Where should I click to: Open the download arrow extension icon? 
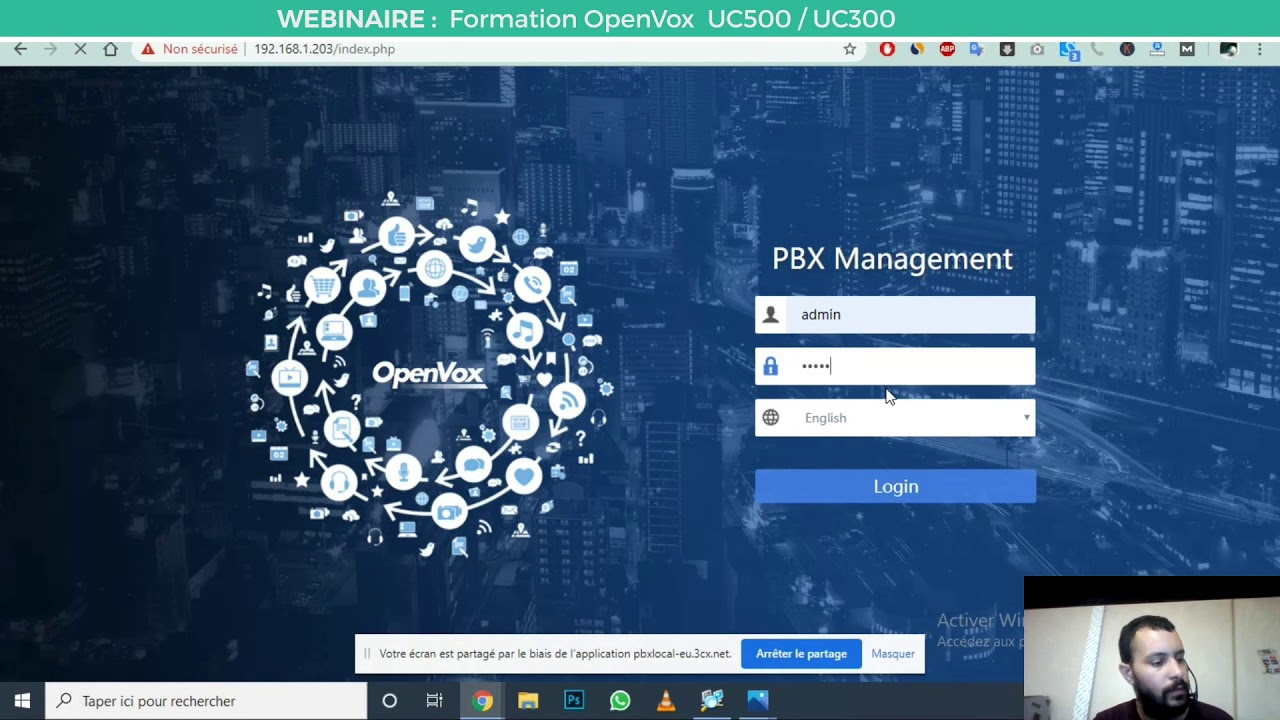pyautogui.click(x=1007, y=49)
